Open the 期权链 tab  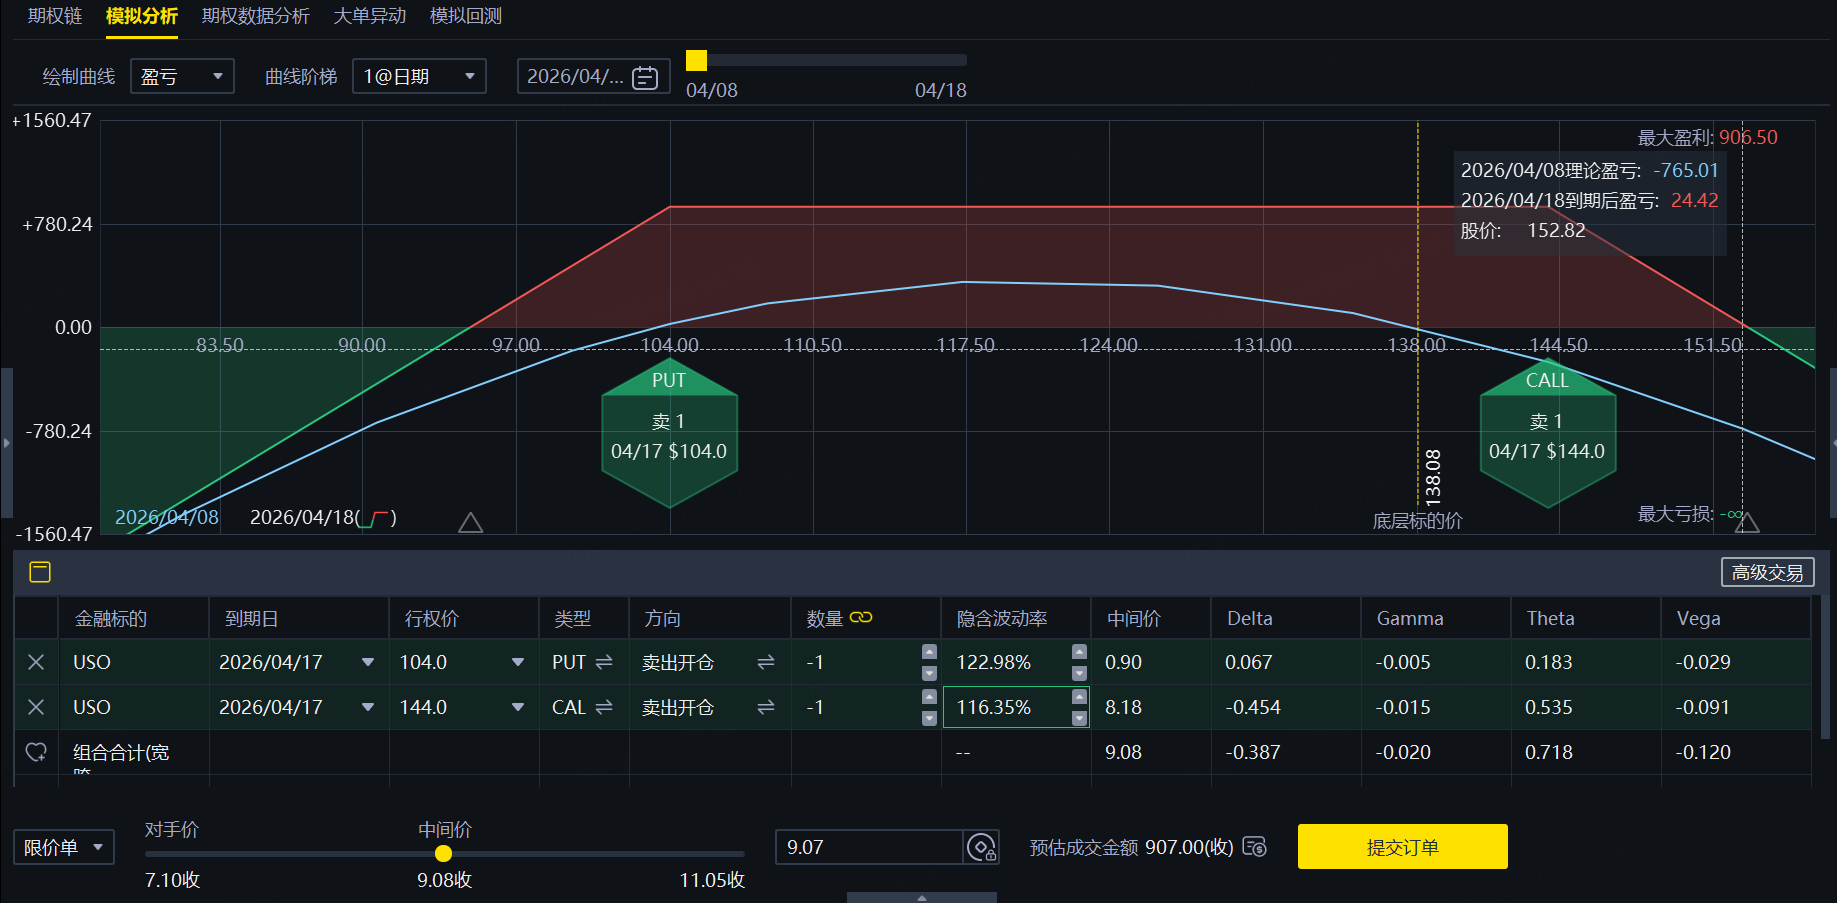(x=55, y=16)
